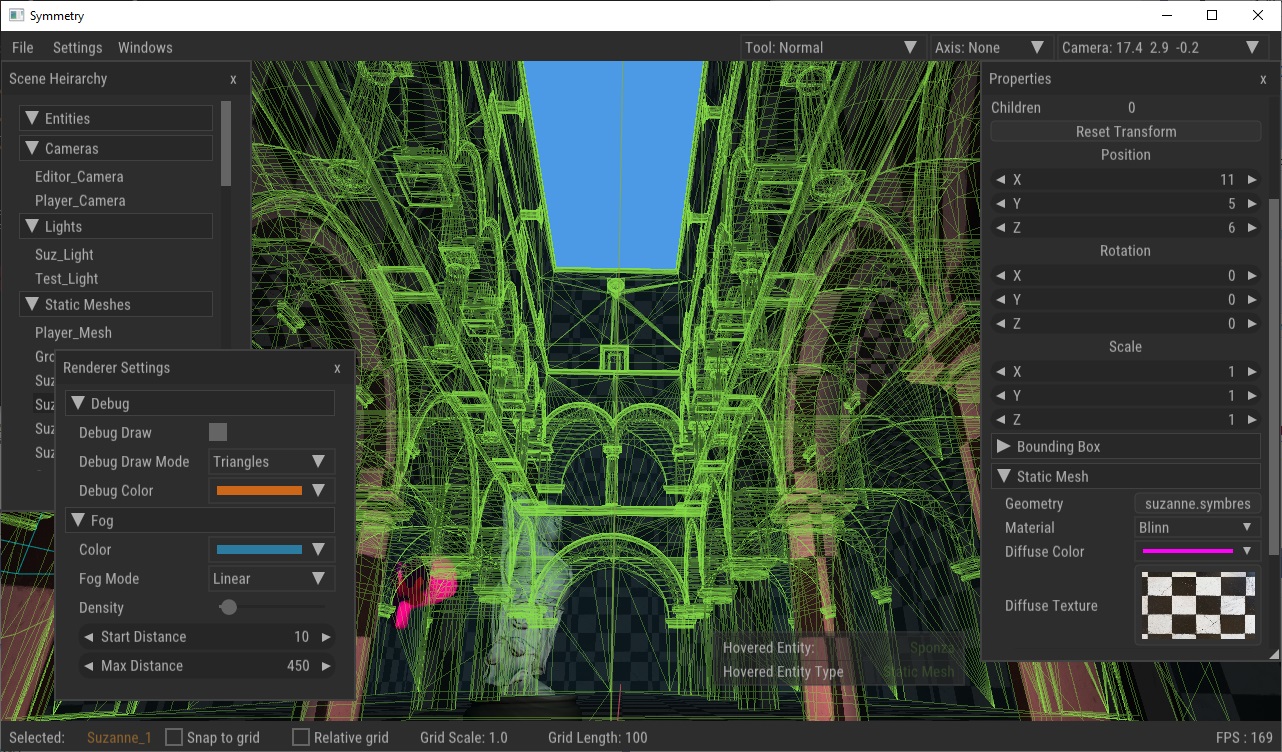The width and height of the screenshot is (1282, 752).
Task: Decrease Position X with left arrow
Action: pyautogui.click(x=1000, y=179)
